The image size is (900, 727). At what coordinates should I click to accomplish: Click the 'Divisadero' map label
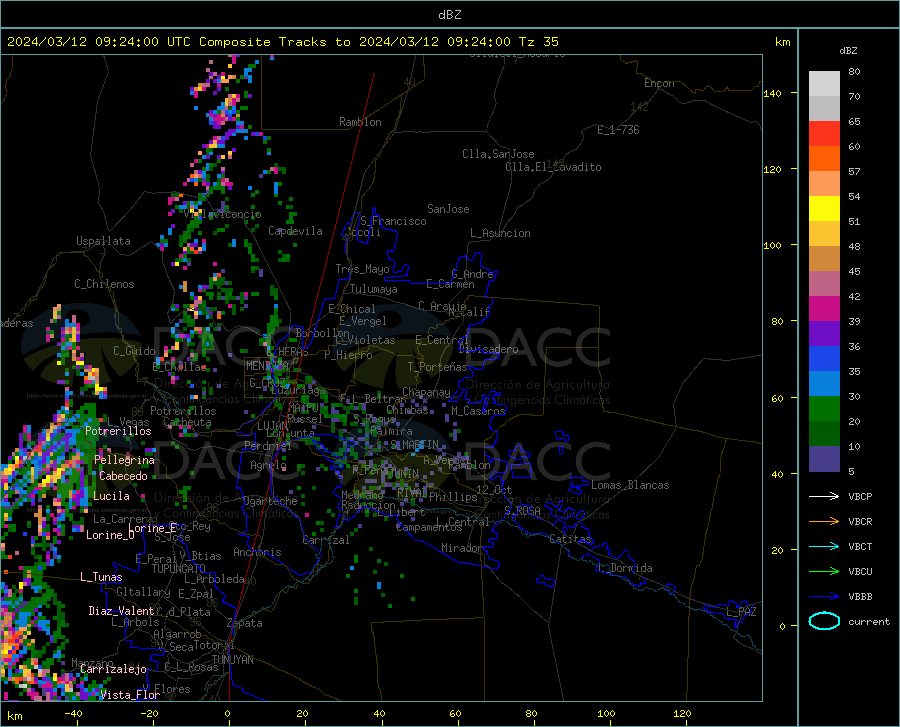pyautogui.click(x=488, y=349)
